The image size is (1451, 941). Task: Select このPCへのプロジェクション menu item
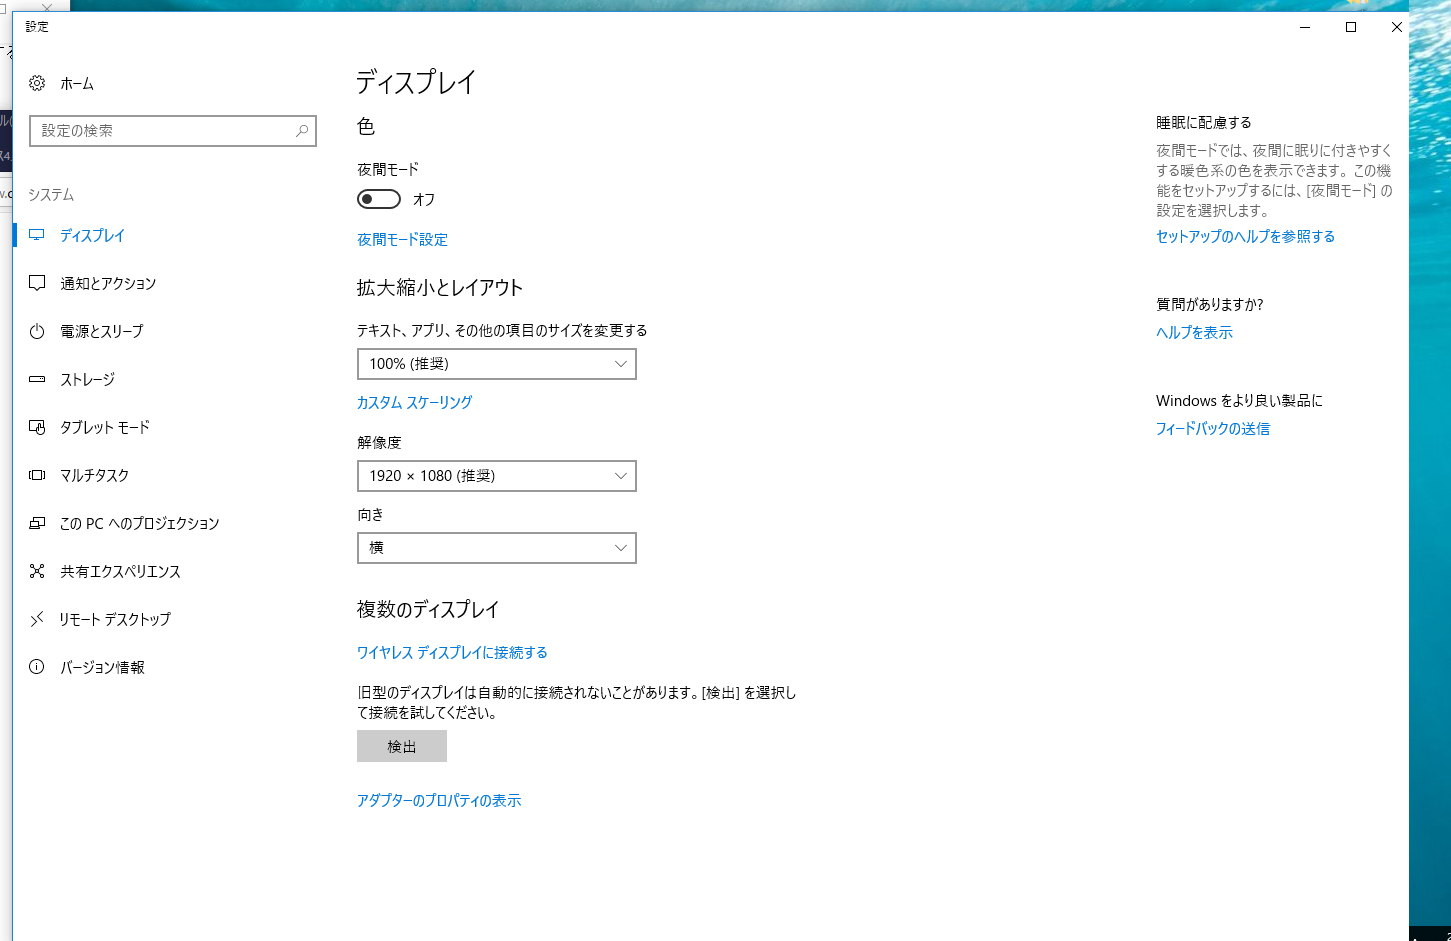(139, 524)
